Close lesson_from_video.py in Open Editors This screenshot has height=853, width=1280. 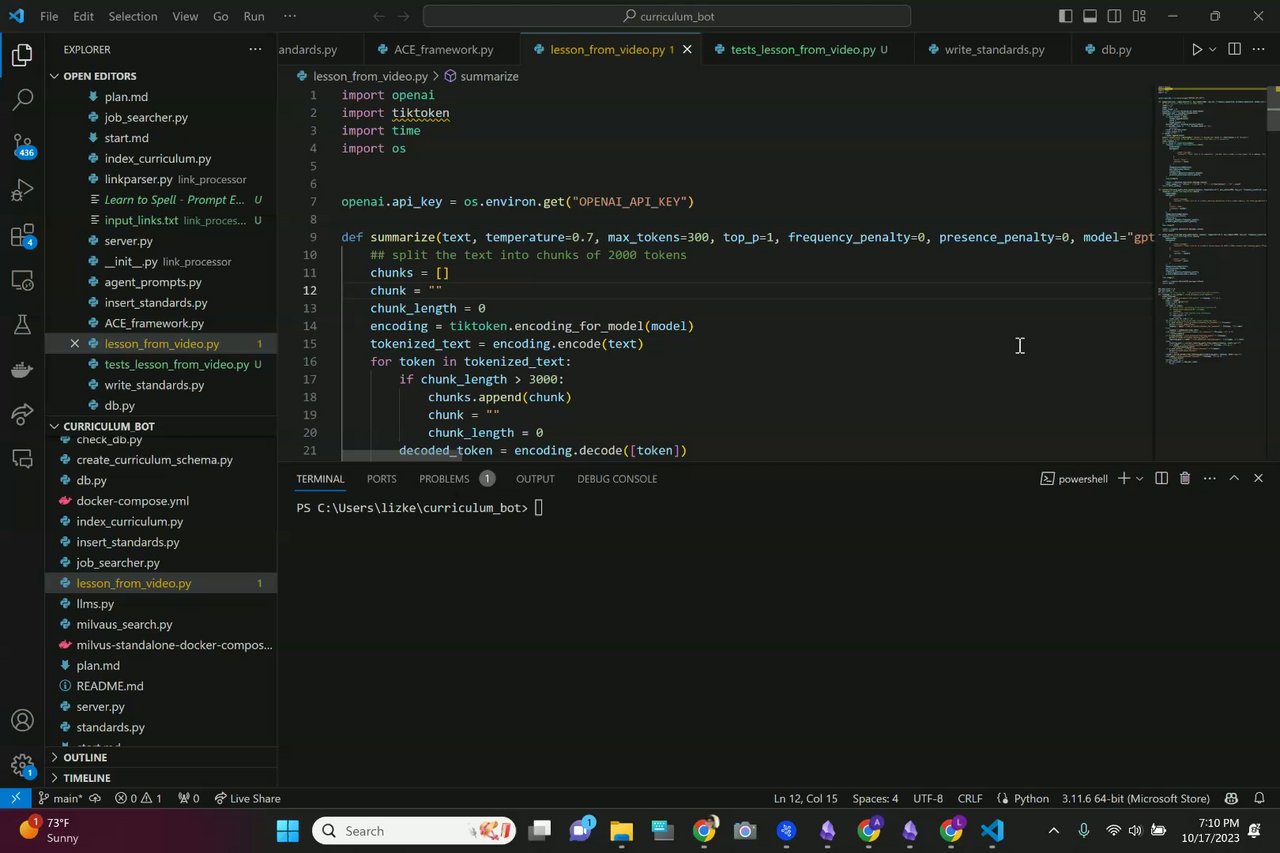pos(74,343)
